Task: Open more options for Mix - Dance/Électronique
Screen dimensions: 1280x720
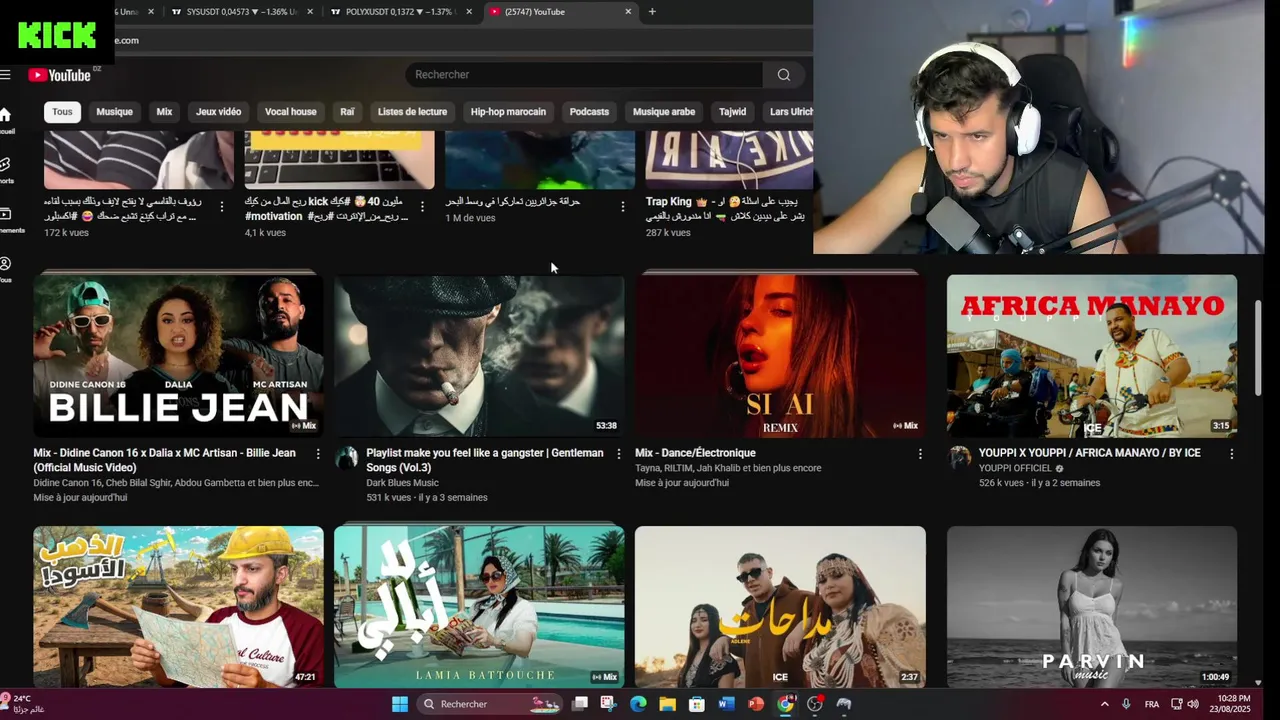Action: coord(920,454)
